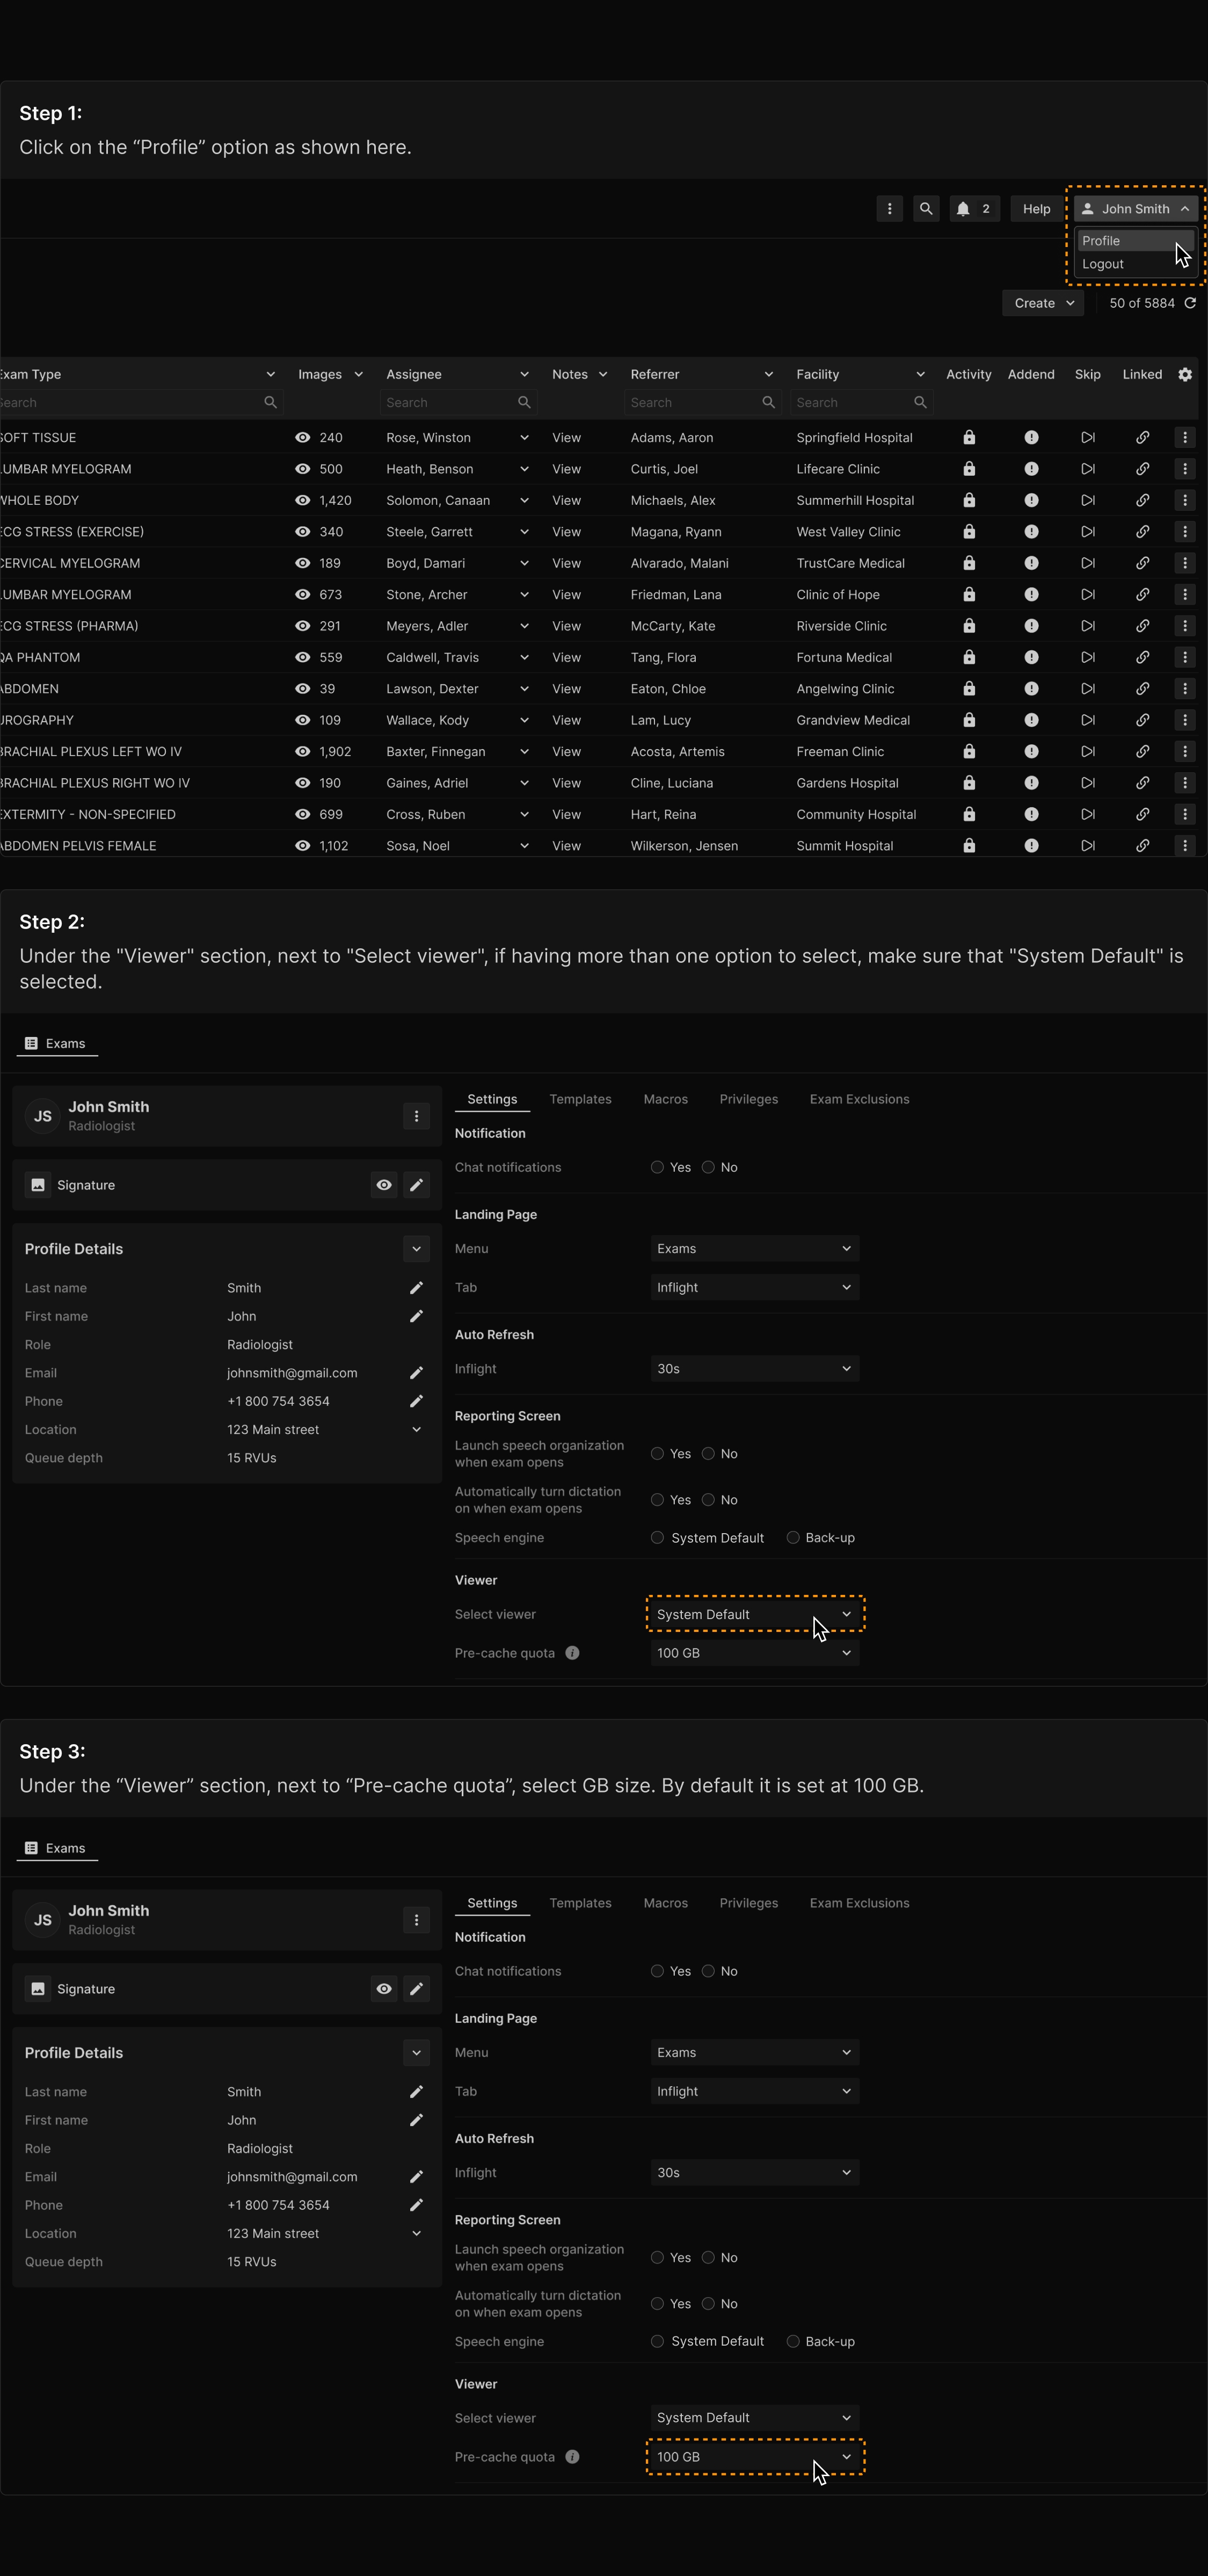1208x2576 pixels.
Task: Open the assignee dropdown for Rose, Winston
Action: (524, 438)
